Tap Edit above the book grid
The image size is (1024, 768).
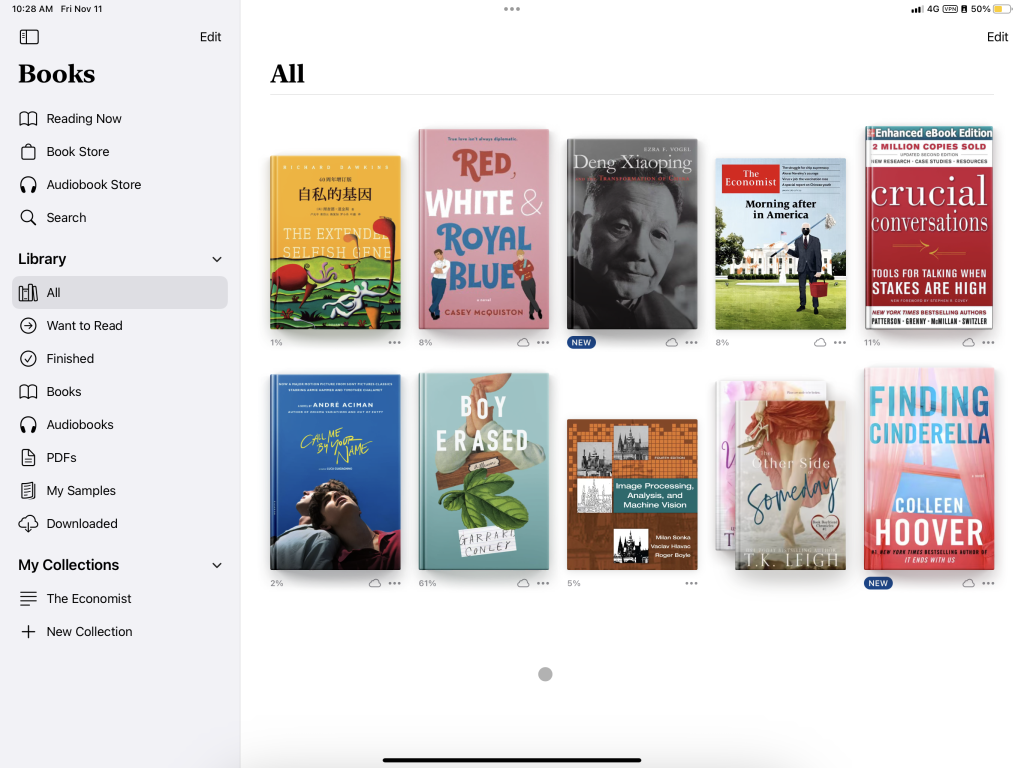[997, 37]
